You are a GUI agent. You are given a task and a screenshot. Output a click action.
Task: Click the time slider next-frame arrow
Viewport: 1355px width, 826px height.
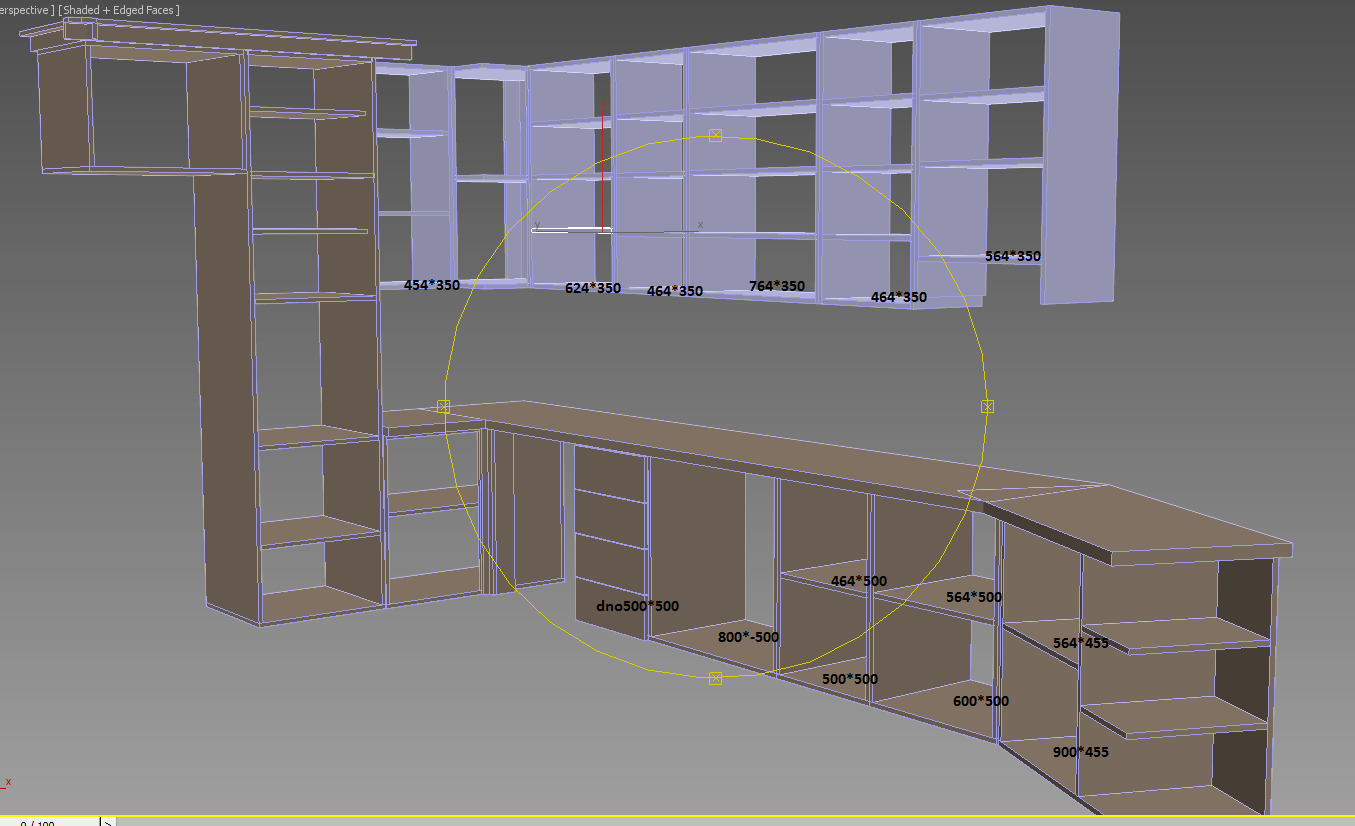click(107, 822)
